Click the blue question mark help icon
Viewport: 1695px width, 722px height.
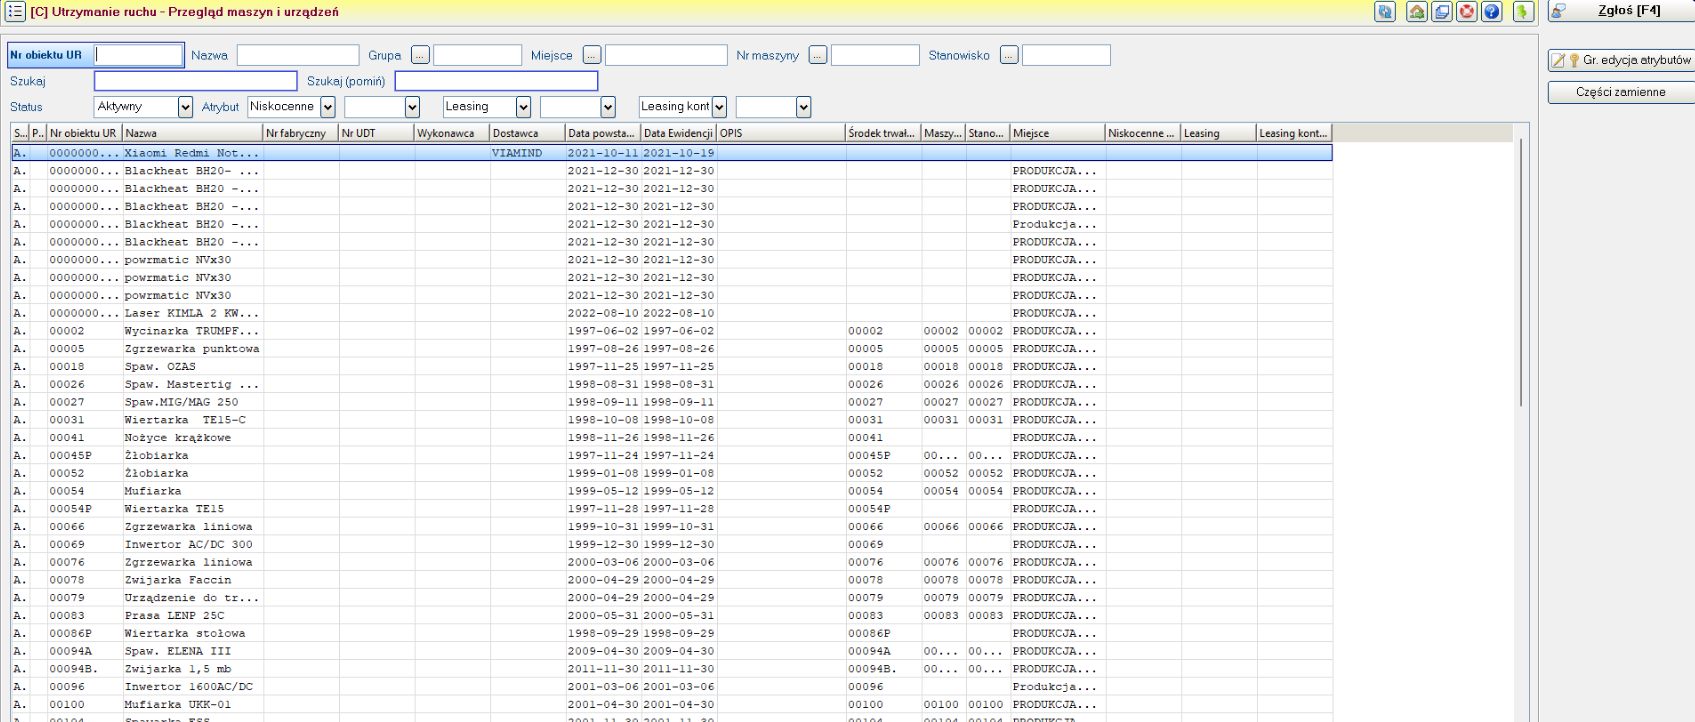pos(1492,12)
